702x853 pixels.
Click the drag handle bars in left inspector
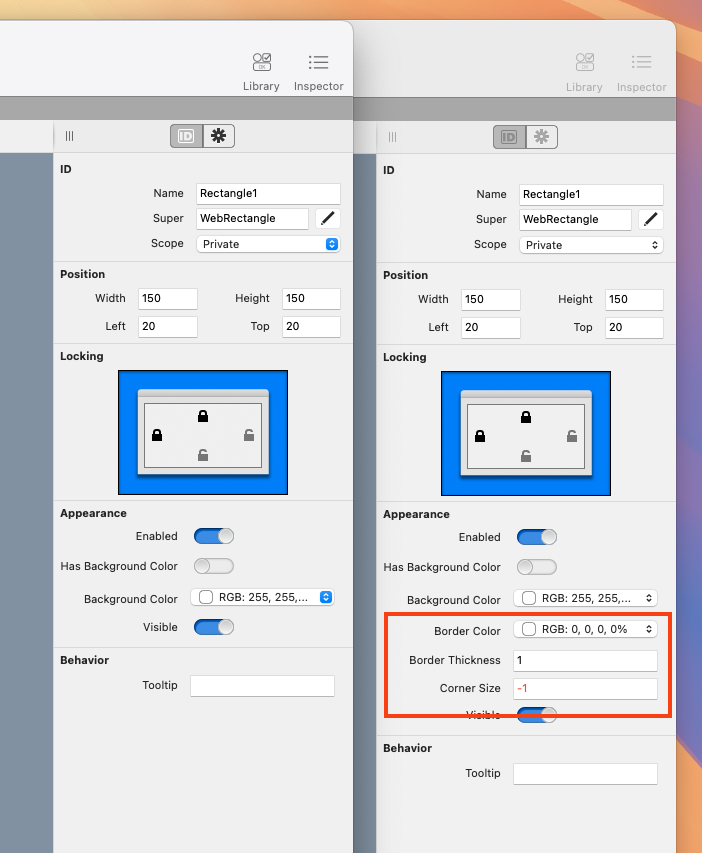point(70,136)
